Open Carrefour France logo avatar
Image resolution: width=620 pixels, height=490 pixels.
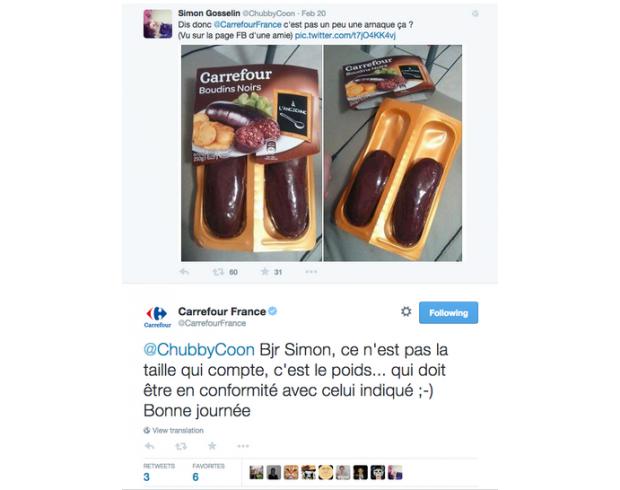[157, 317]
